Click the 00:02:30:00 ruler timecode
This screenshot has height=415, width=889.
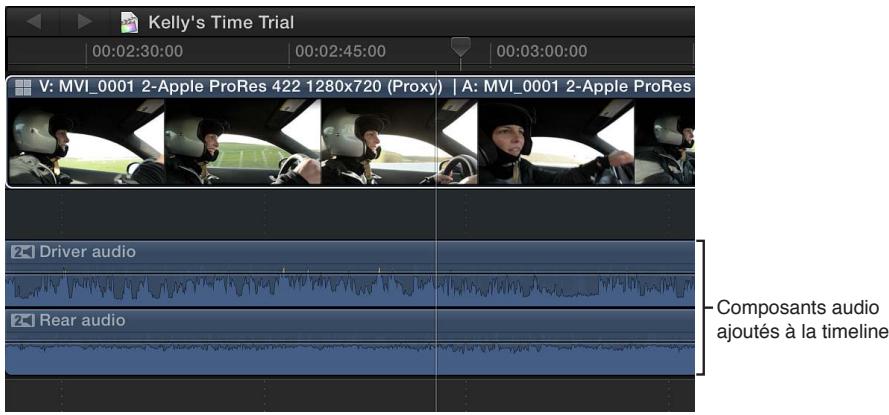pos(138,52)
